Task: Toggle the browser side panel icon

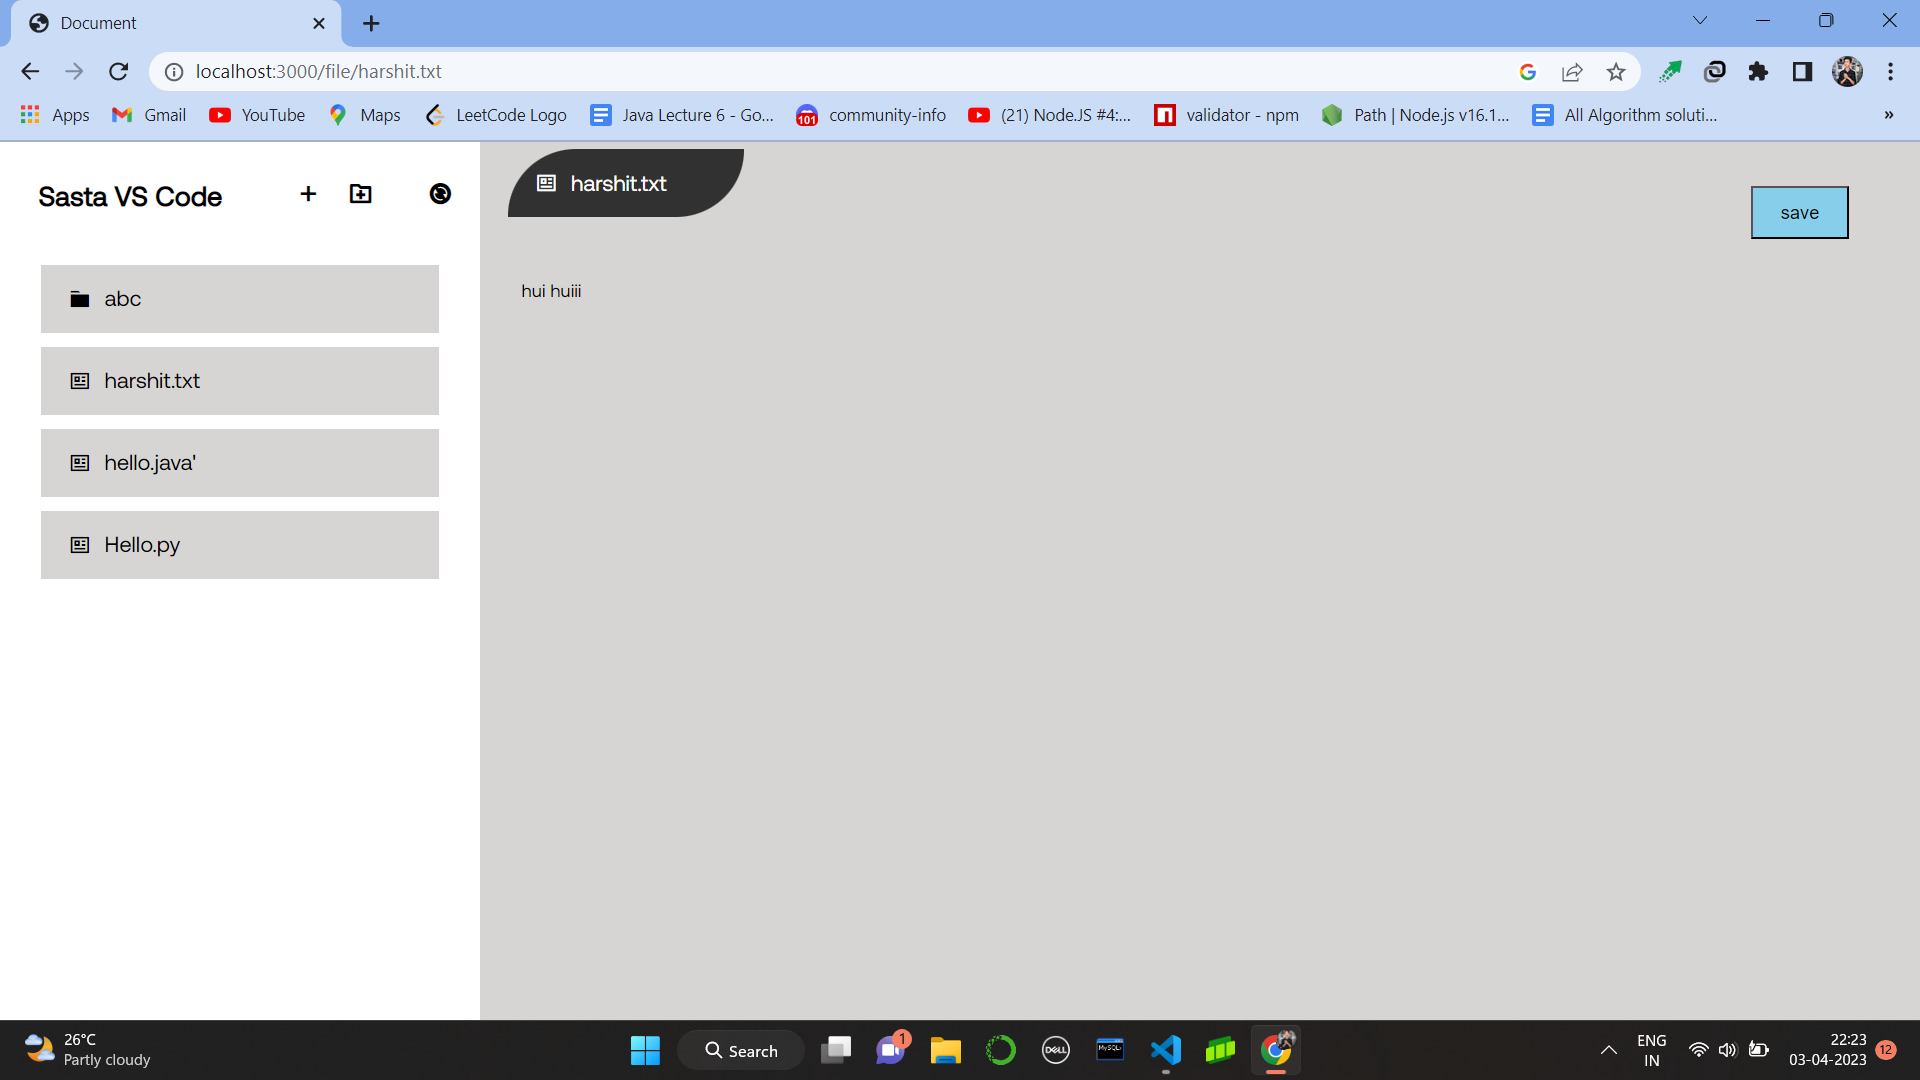Action: click(x=1803, y=71)
